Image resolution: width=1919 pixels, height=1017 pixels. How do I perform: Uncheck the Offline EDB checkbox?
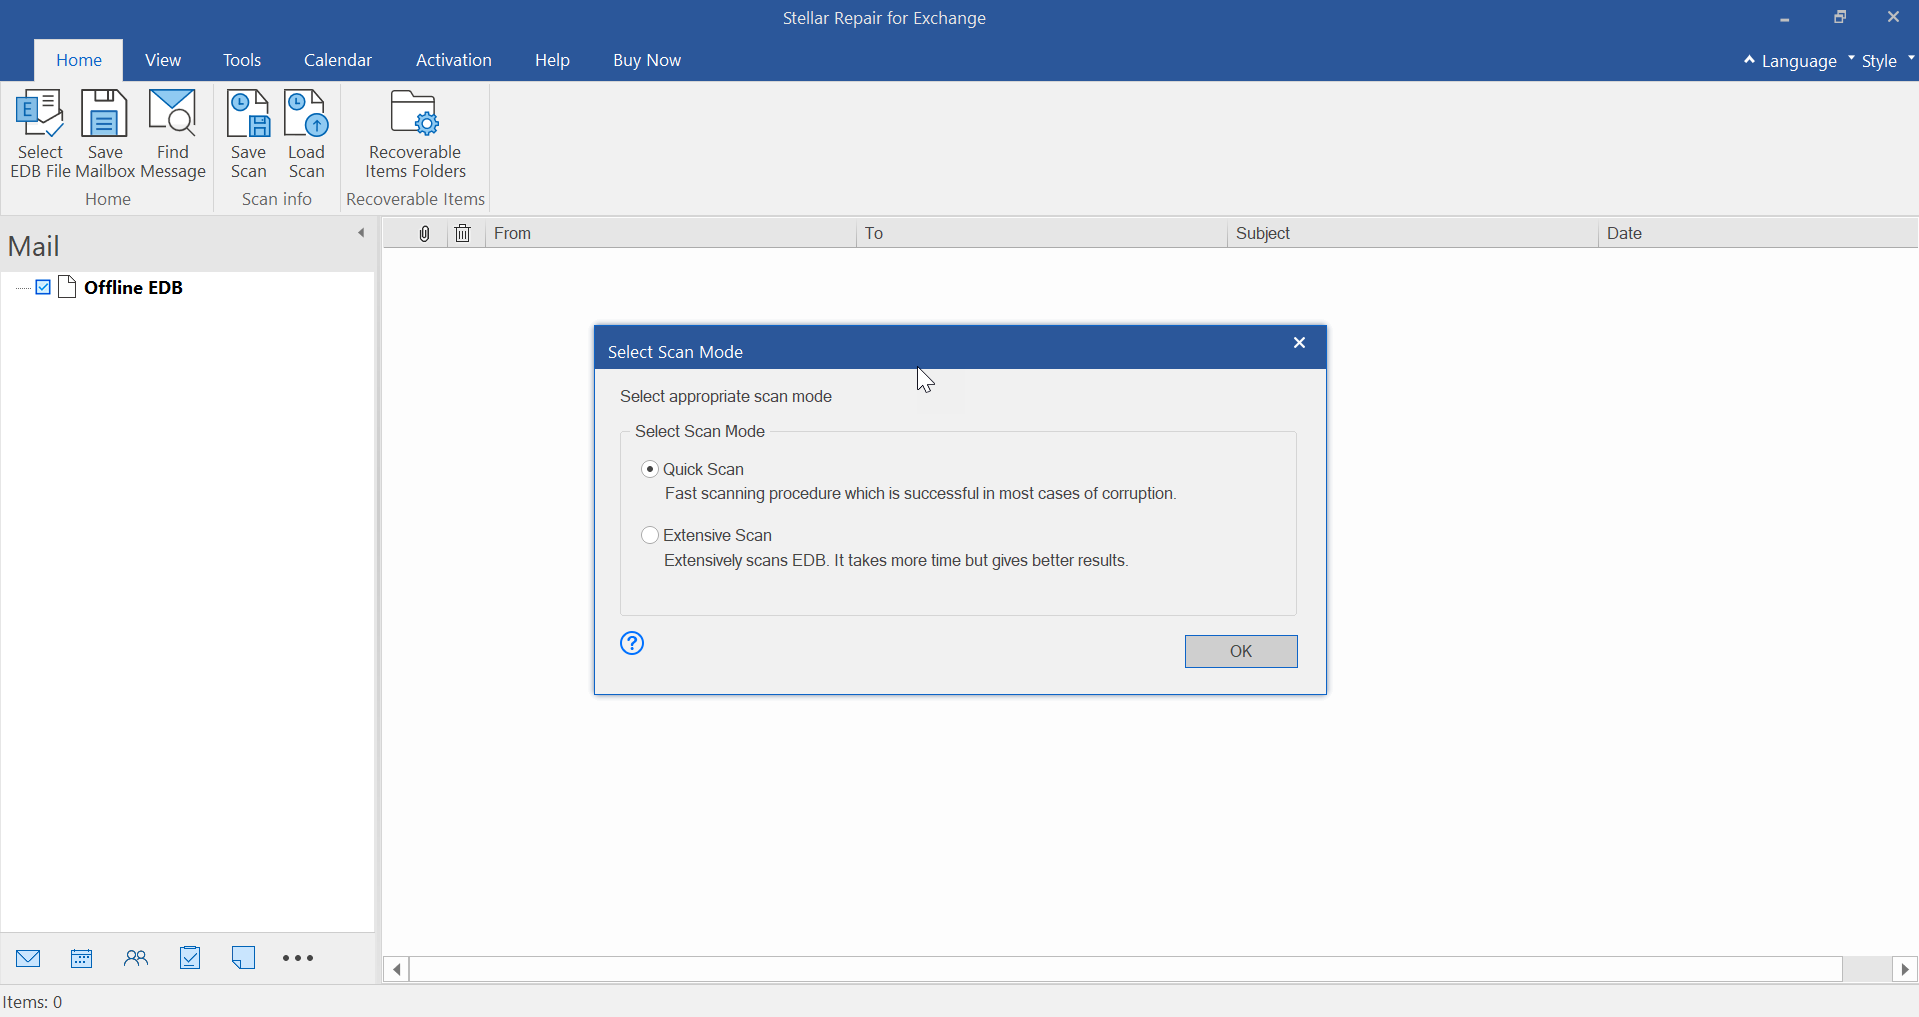[x=43, y=287]
